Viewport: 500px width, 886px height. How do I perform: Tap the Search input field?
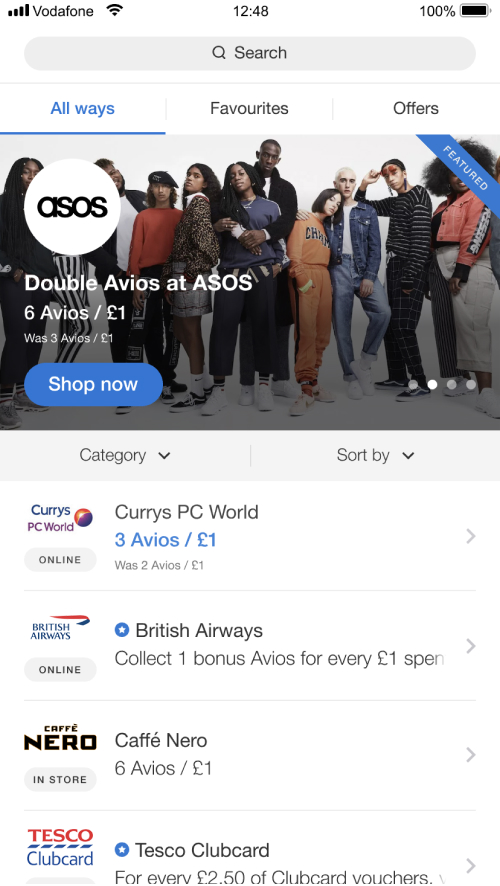tap(250, 53)
